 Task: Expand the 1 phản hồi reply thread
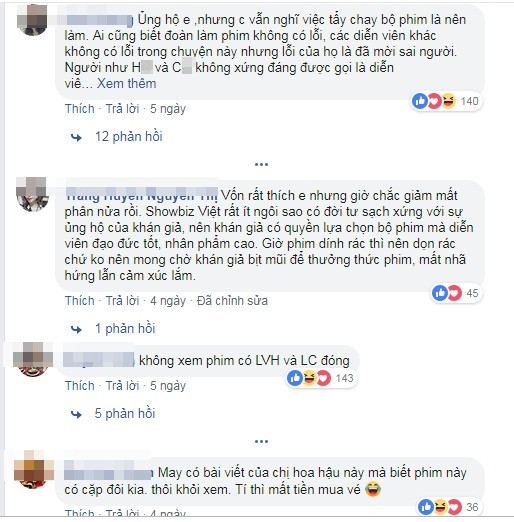click(125, 328)
